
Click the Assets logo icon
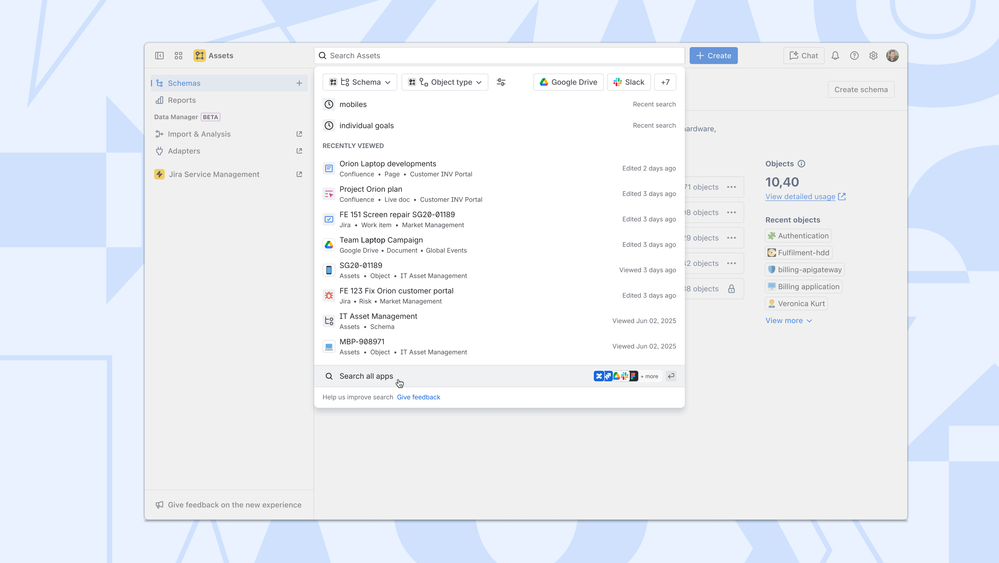pos(199,55)
